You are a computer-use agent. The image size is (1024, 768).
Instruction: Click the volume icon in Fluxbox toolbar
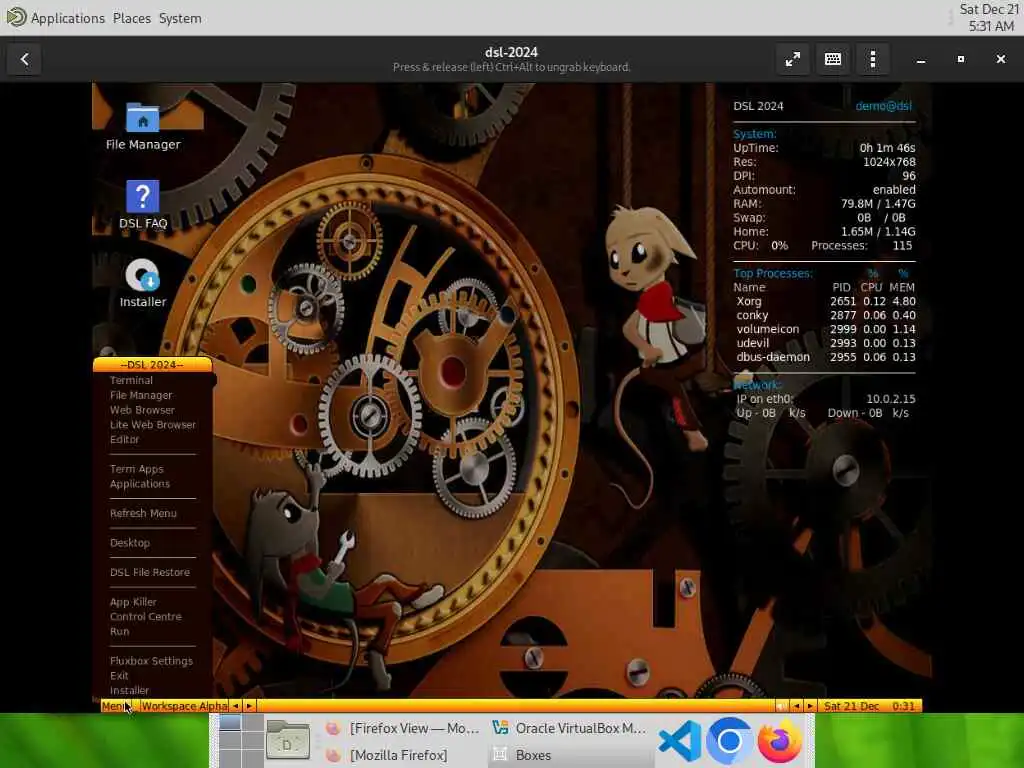(x=781, y=706)
